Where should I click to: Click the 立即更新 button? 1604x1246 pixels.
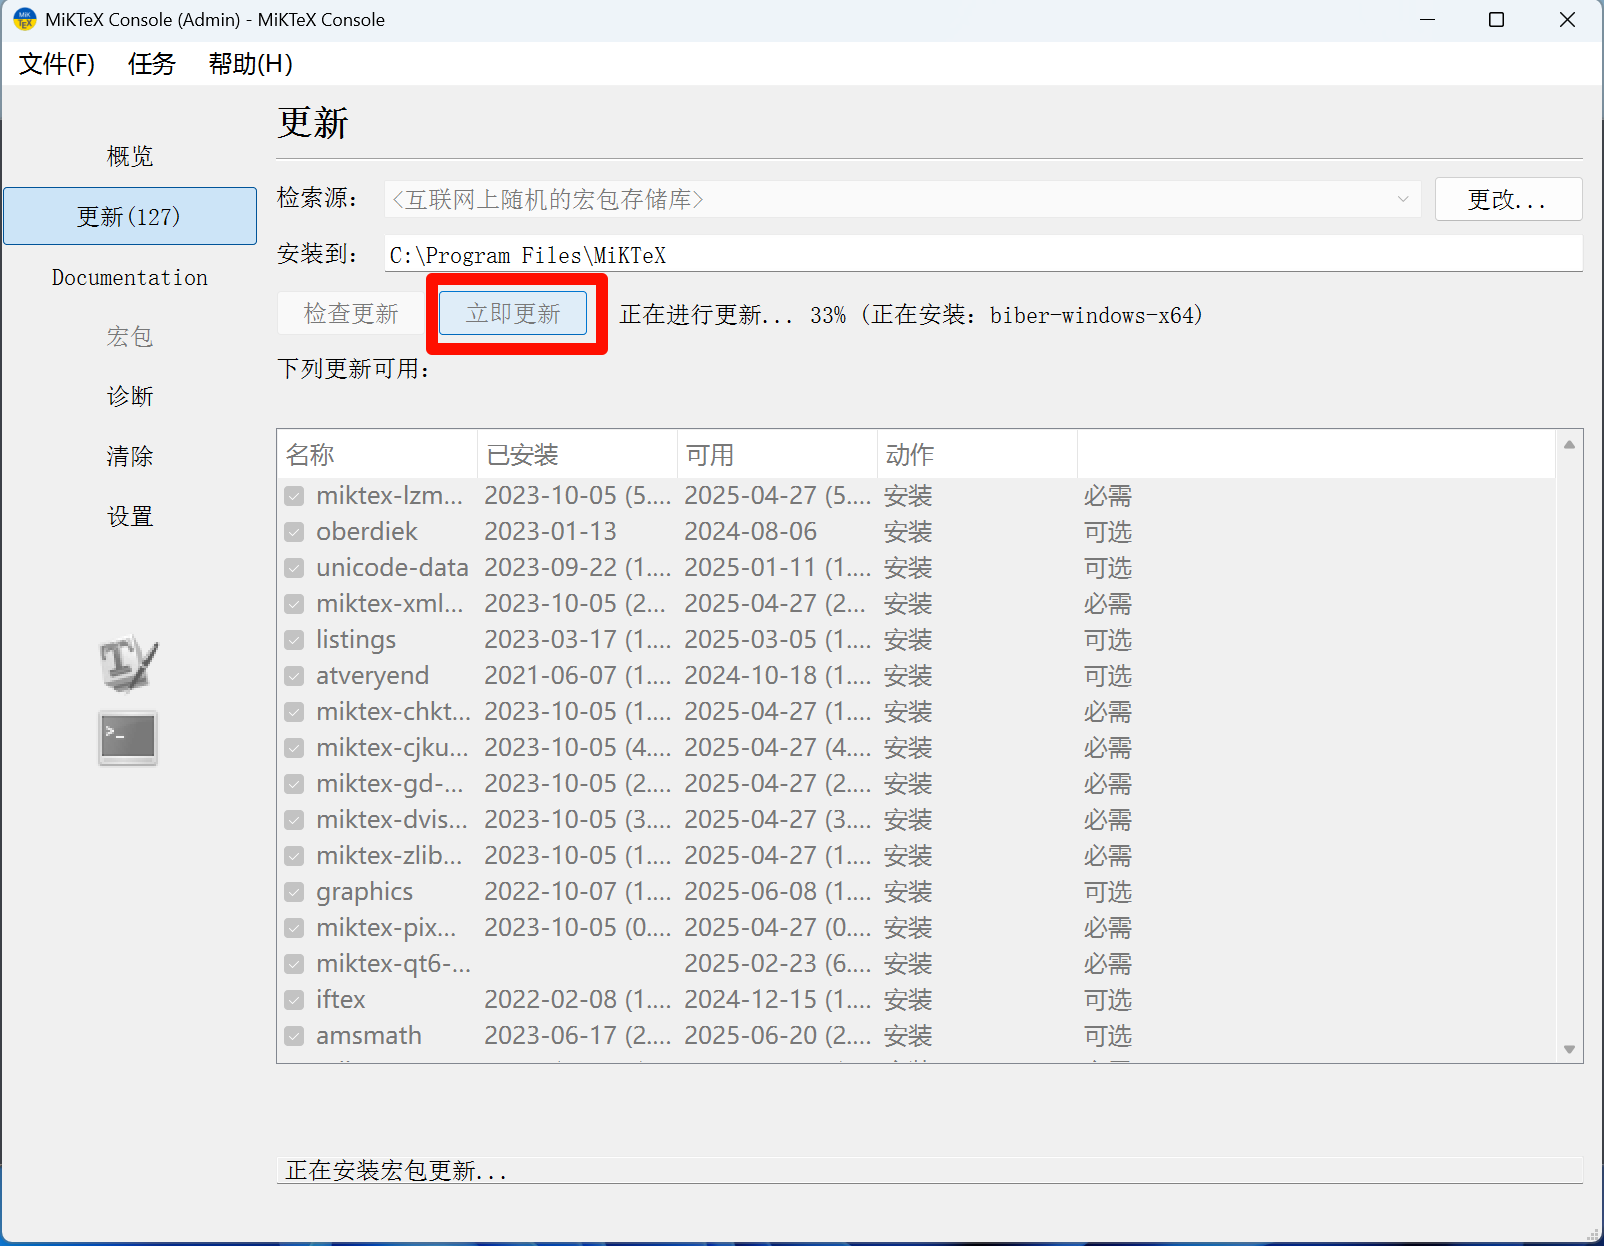click(x=513, y=314)
